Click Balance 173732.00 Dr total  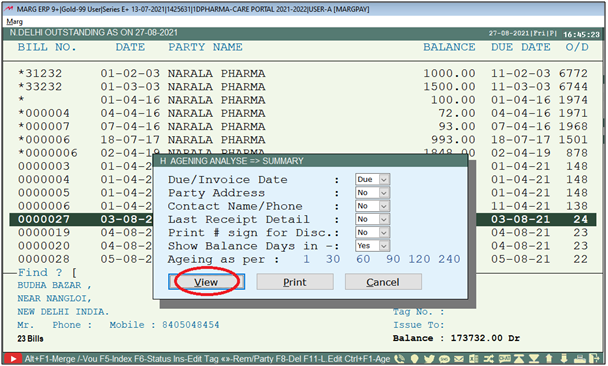[456, 338]
